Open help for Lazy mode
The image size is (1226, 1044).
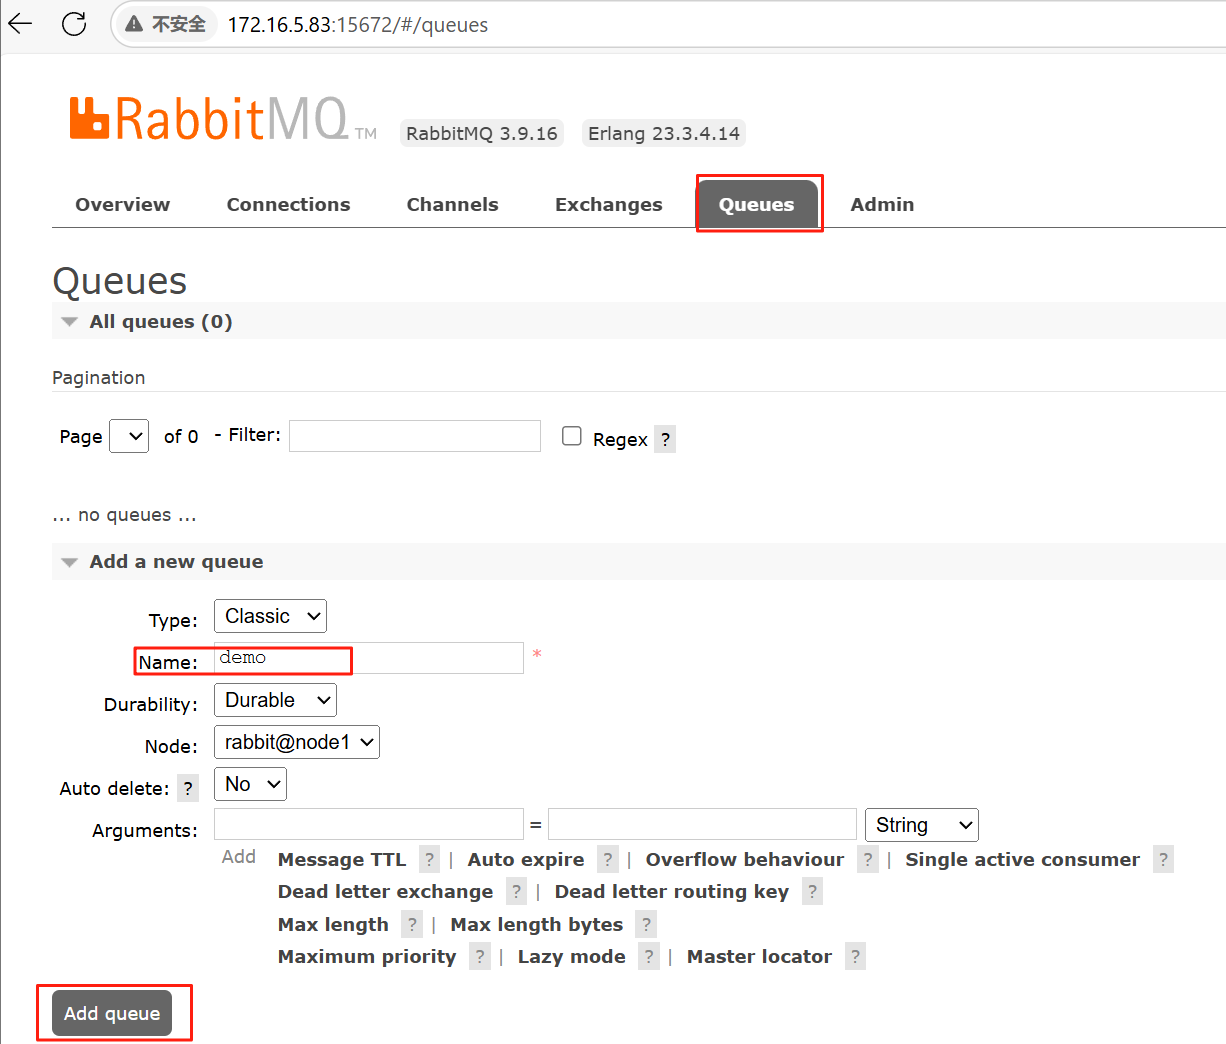pyautogui.click(x=649, y=956)
